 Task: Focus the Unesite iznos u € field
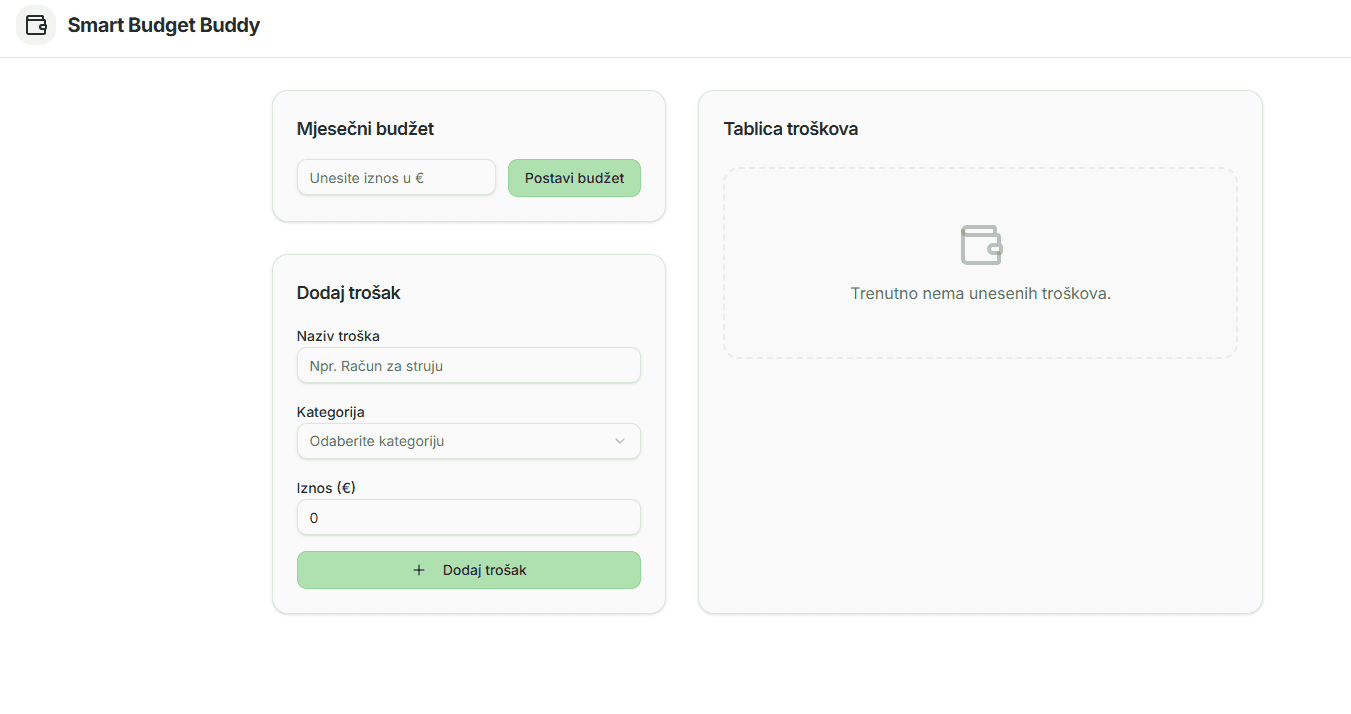click(x=396, y=178)
